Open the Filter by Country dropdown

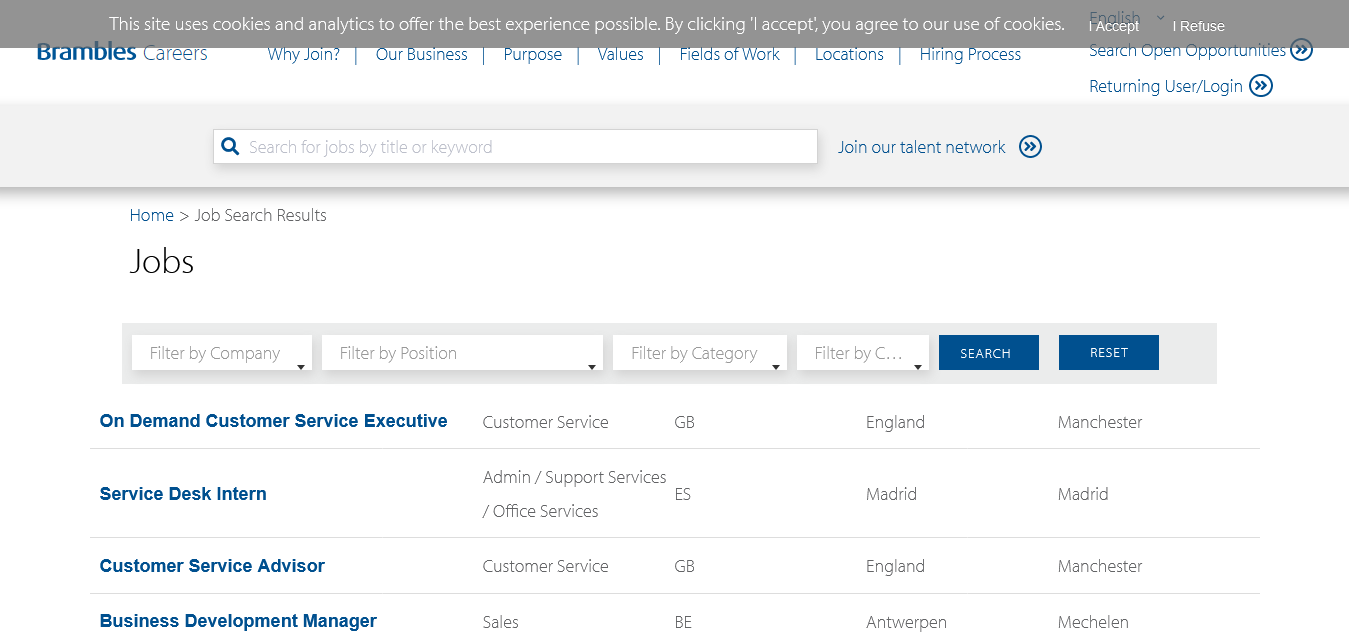tap(862, 353)
